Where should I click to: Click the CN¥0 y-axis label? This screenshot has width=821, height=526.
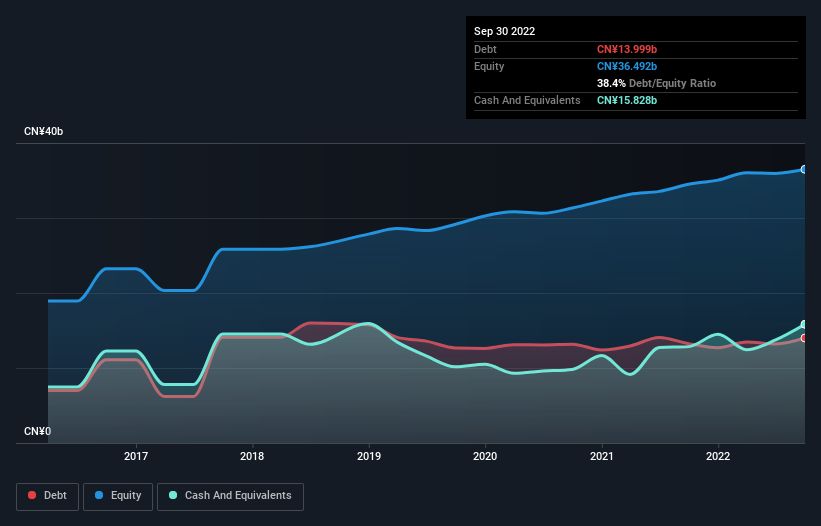click(x=37, y=431)
